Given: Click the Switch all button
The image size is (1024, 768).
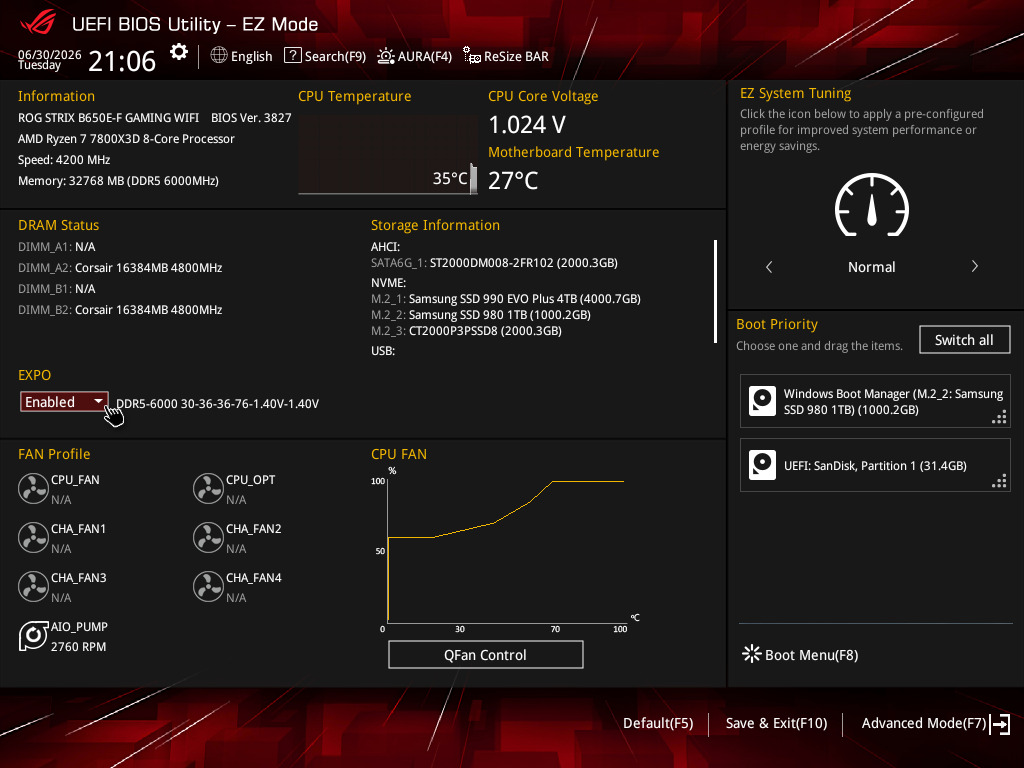Looking at the screenshot, I should point(964,340).
